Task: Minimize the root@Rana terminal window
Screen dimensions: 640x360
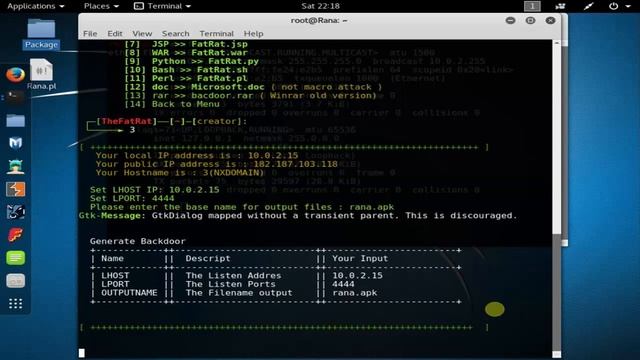Action: (x=510, y=20)
